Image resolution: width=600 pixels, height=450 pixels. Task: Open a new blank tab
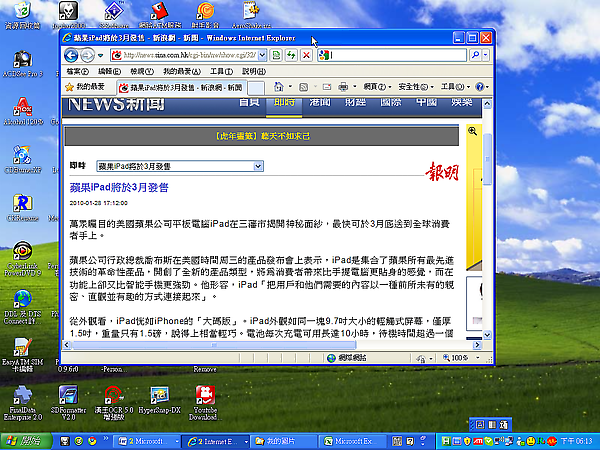(x=256, y=88)
